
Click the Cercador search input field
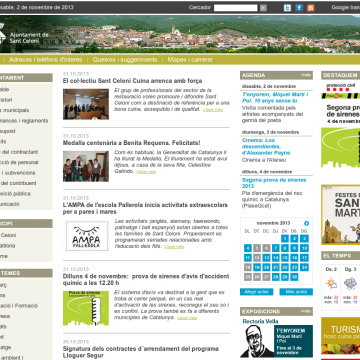pos(236,8)
